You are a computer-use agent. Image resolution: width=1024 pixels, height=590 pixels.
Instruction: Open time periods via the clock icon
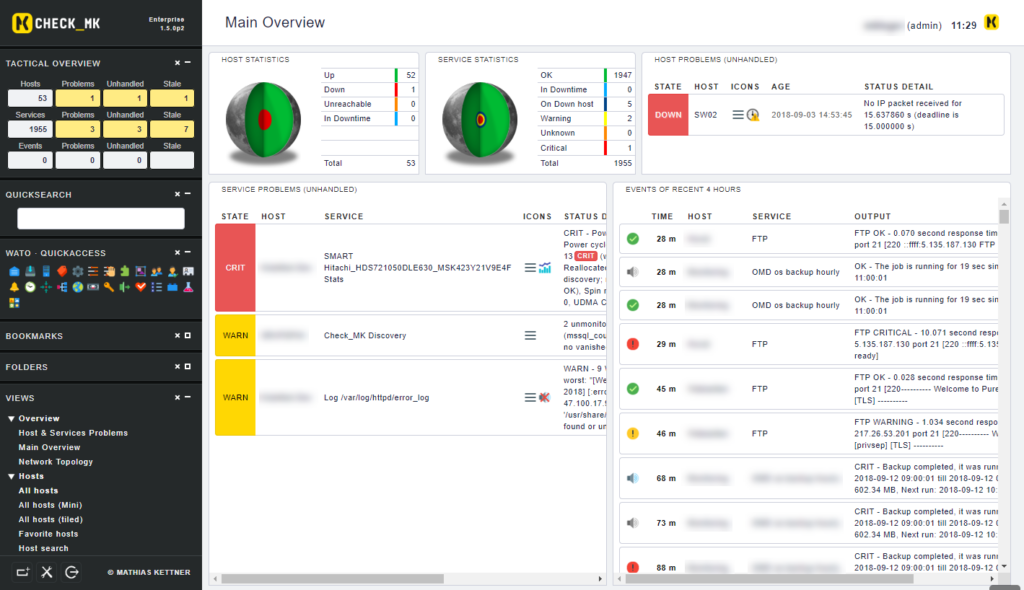30,287
